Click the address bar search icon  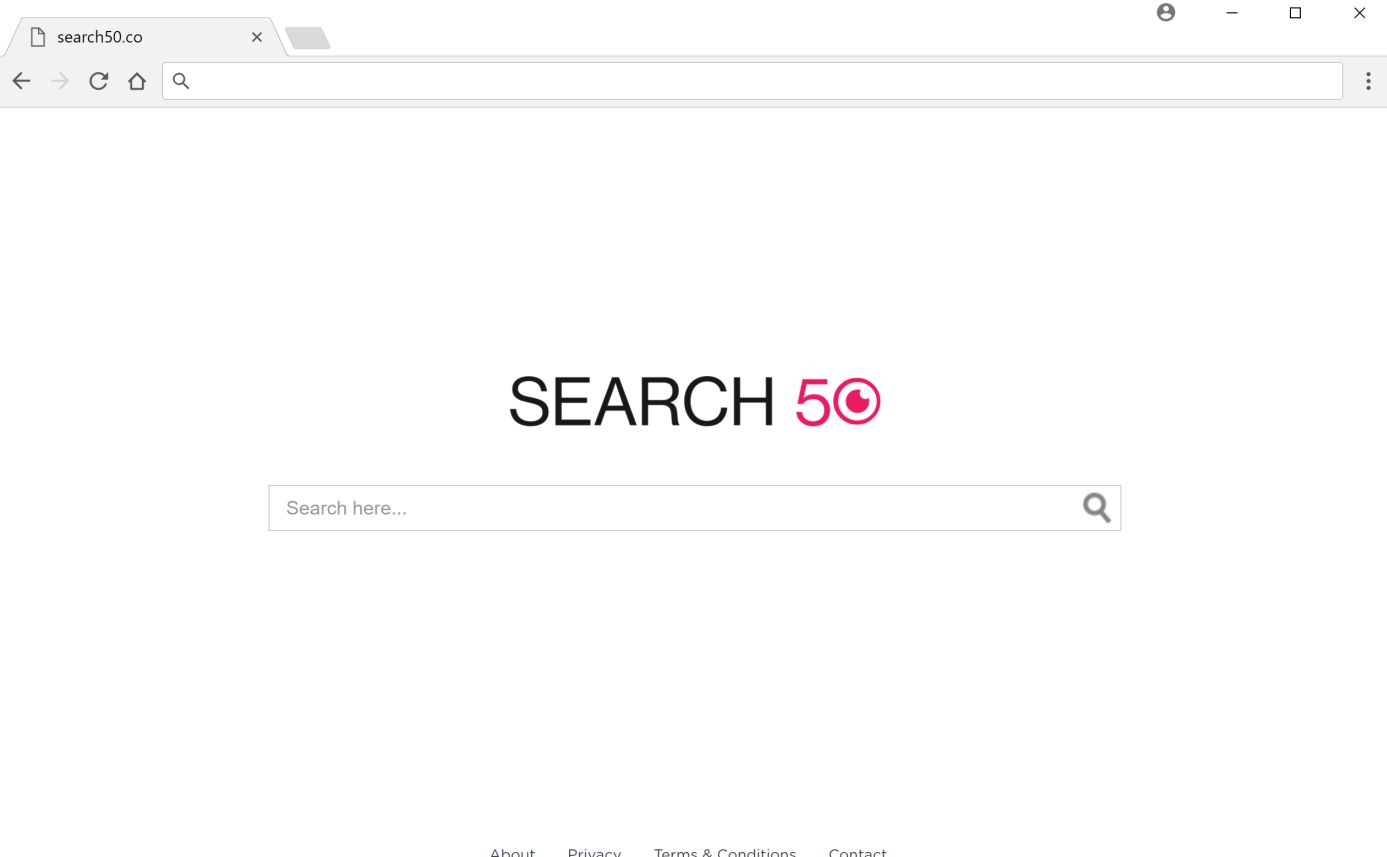point(181,81)
